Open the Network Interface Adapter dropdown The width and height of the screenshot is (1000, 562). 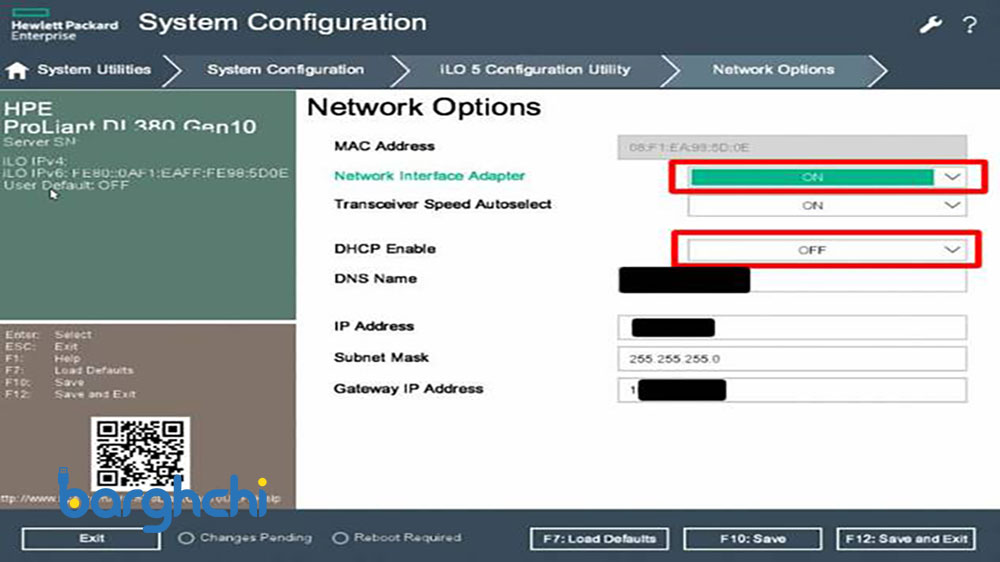pos(827,177)
